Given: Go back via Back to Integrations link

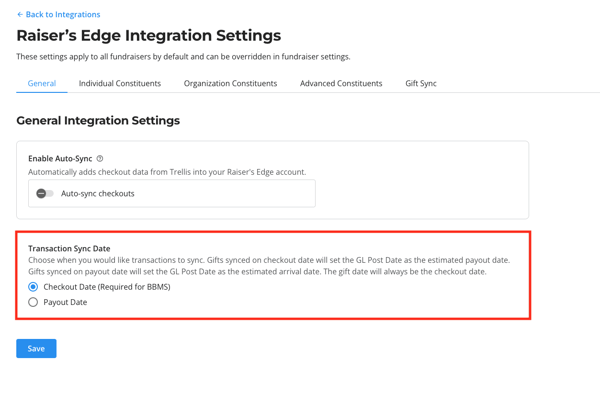Looking at the screenshot, I should (x=59, y=15).
